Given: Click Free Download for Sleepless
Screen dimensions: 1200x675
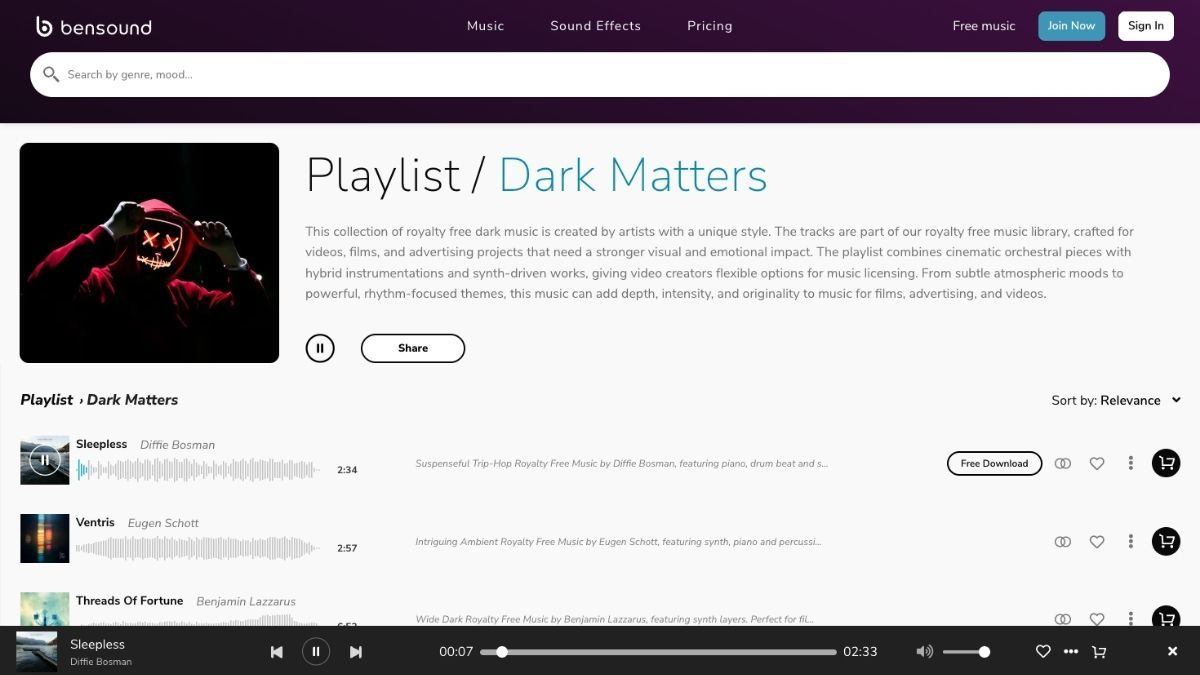Looking at the screenshot, I should point(994,463).
